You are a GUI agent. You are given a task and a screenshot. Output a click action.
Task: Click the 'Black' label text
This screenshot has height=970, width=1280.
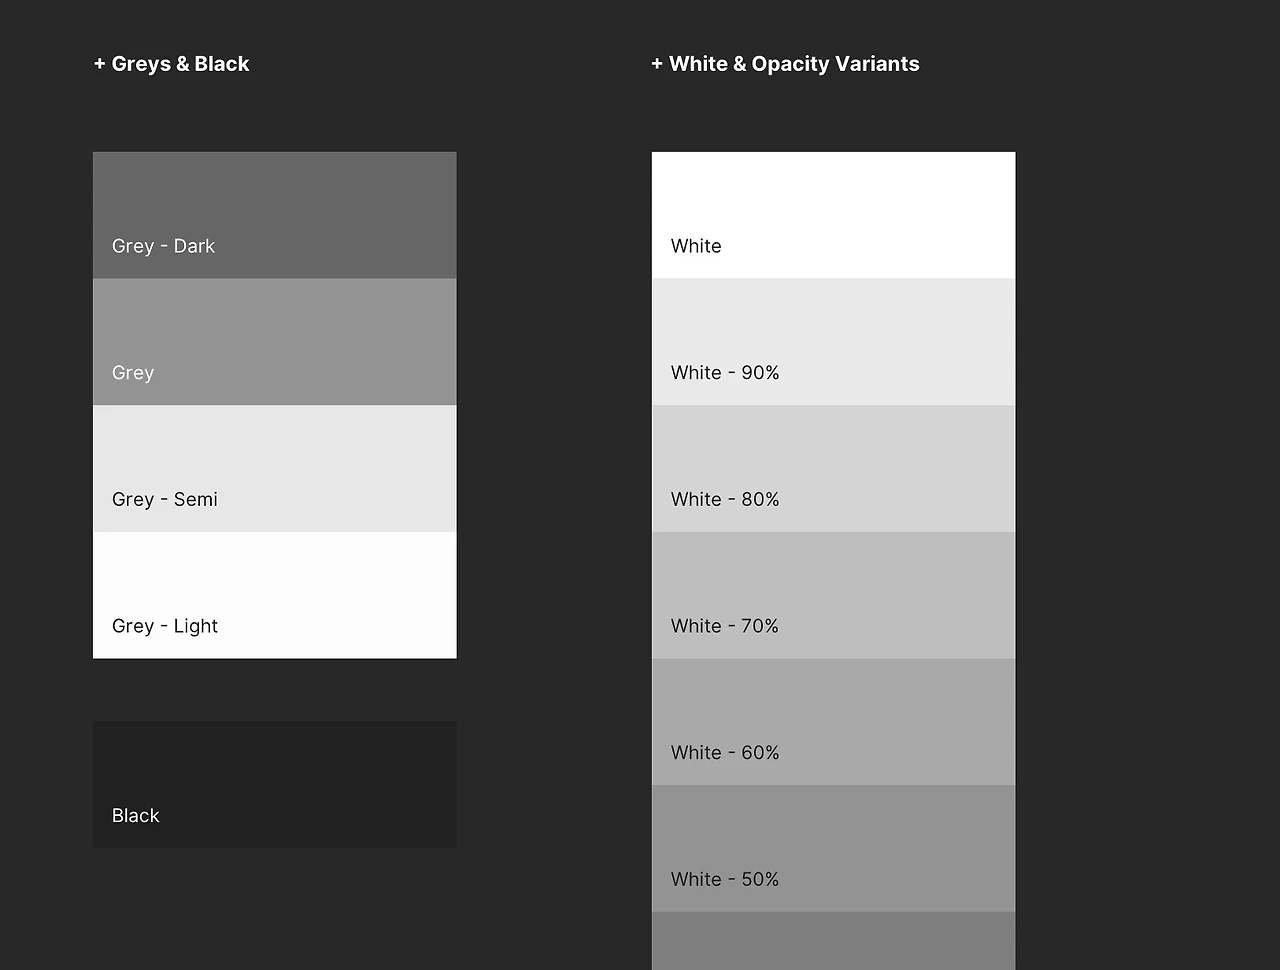(136, 816)
